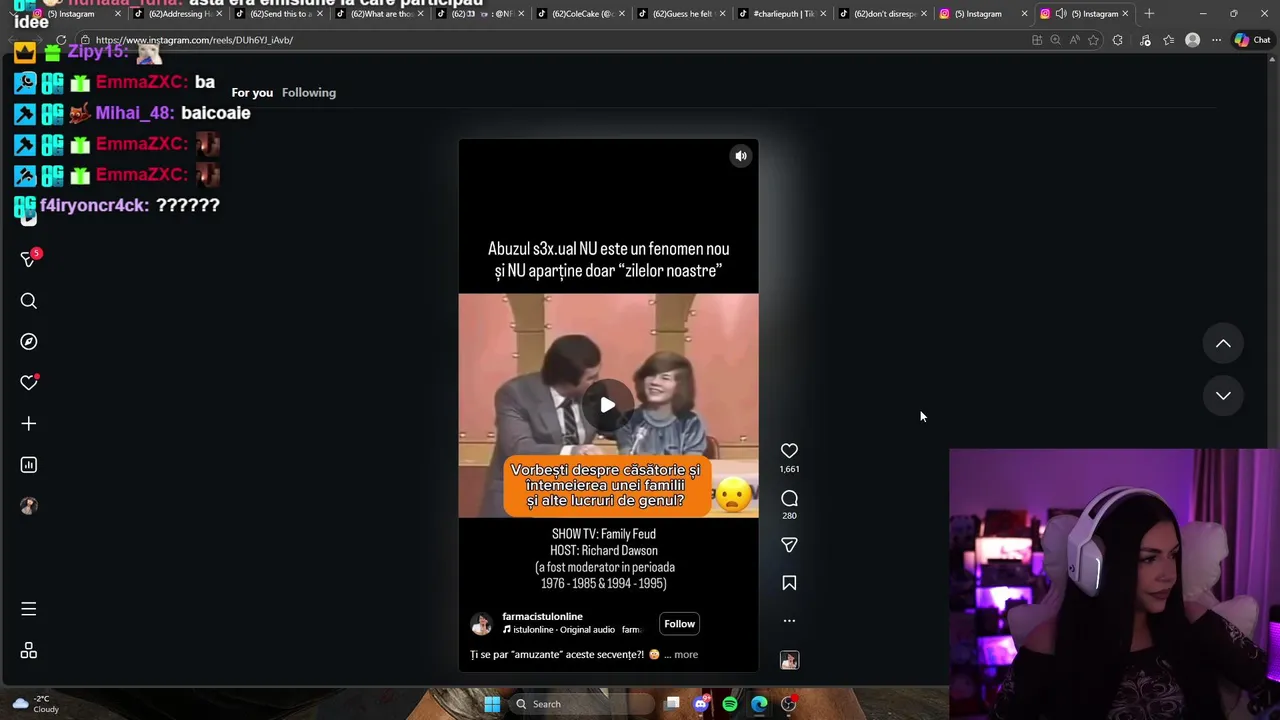Click the EmmaZXC "ba" chat message
The width and height of the screenshot is (1280, 720).
pyautogui.click(x=115, y=82)
